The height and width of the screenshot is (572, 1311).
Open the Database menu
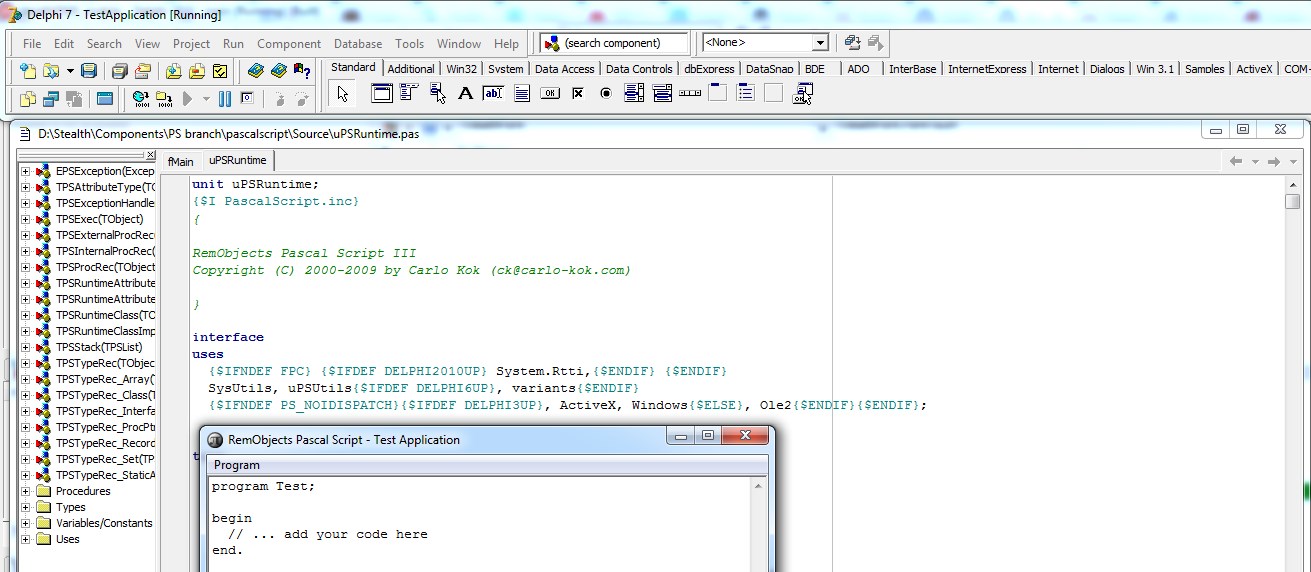tap(358, 44)
